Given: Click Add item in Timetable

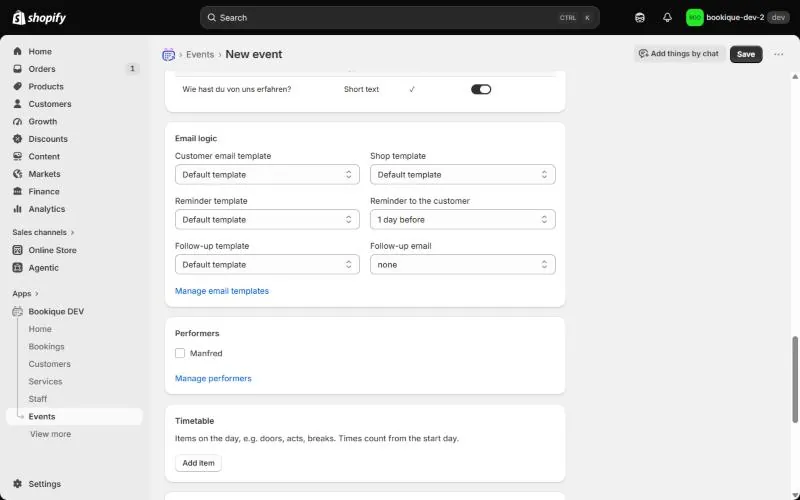Looking at the screenshot, I should click(x=198, y=463).
